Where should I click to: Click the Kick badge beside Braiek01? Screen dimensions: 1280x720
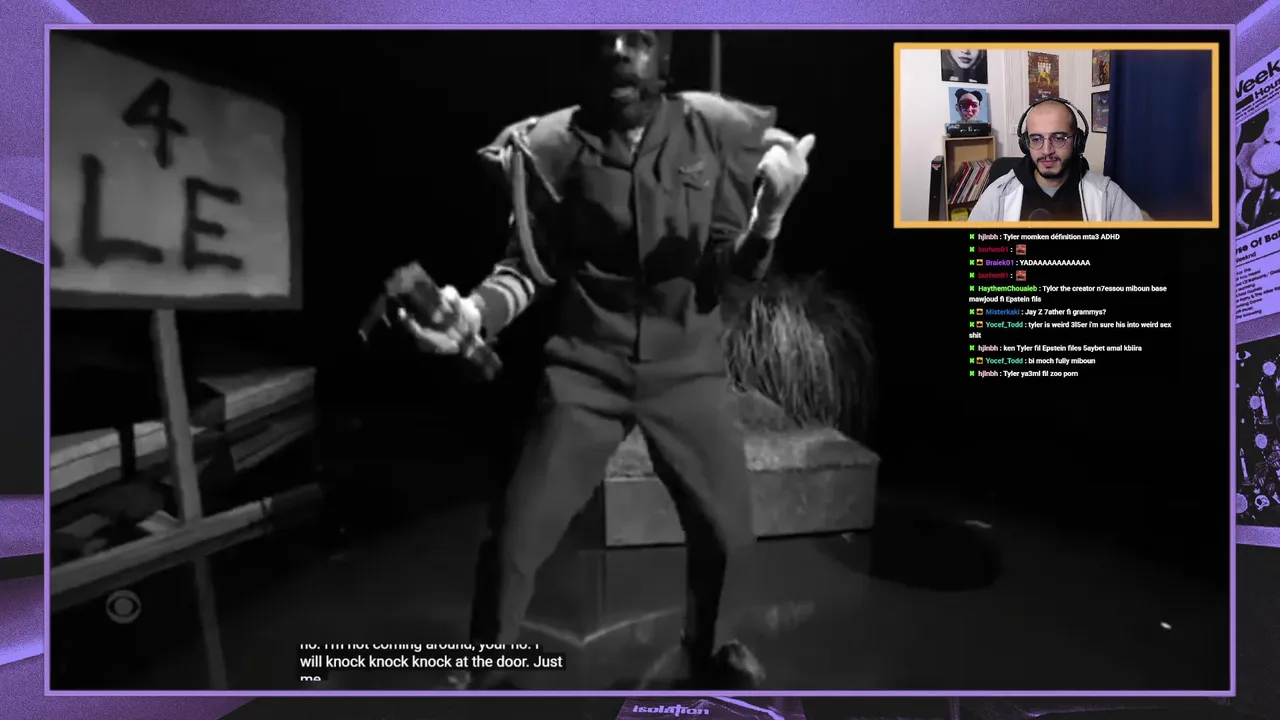[972, 262]
